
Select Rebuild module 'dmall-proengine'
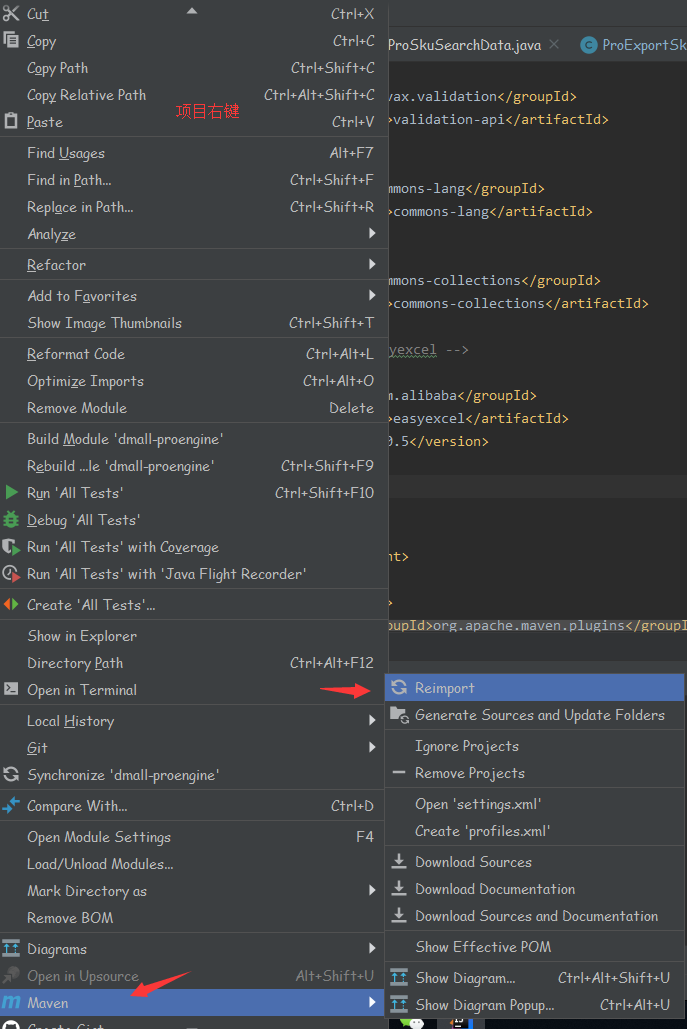120,466
